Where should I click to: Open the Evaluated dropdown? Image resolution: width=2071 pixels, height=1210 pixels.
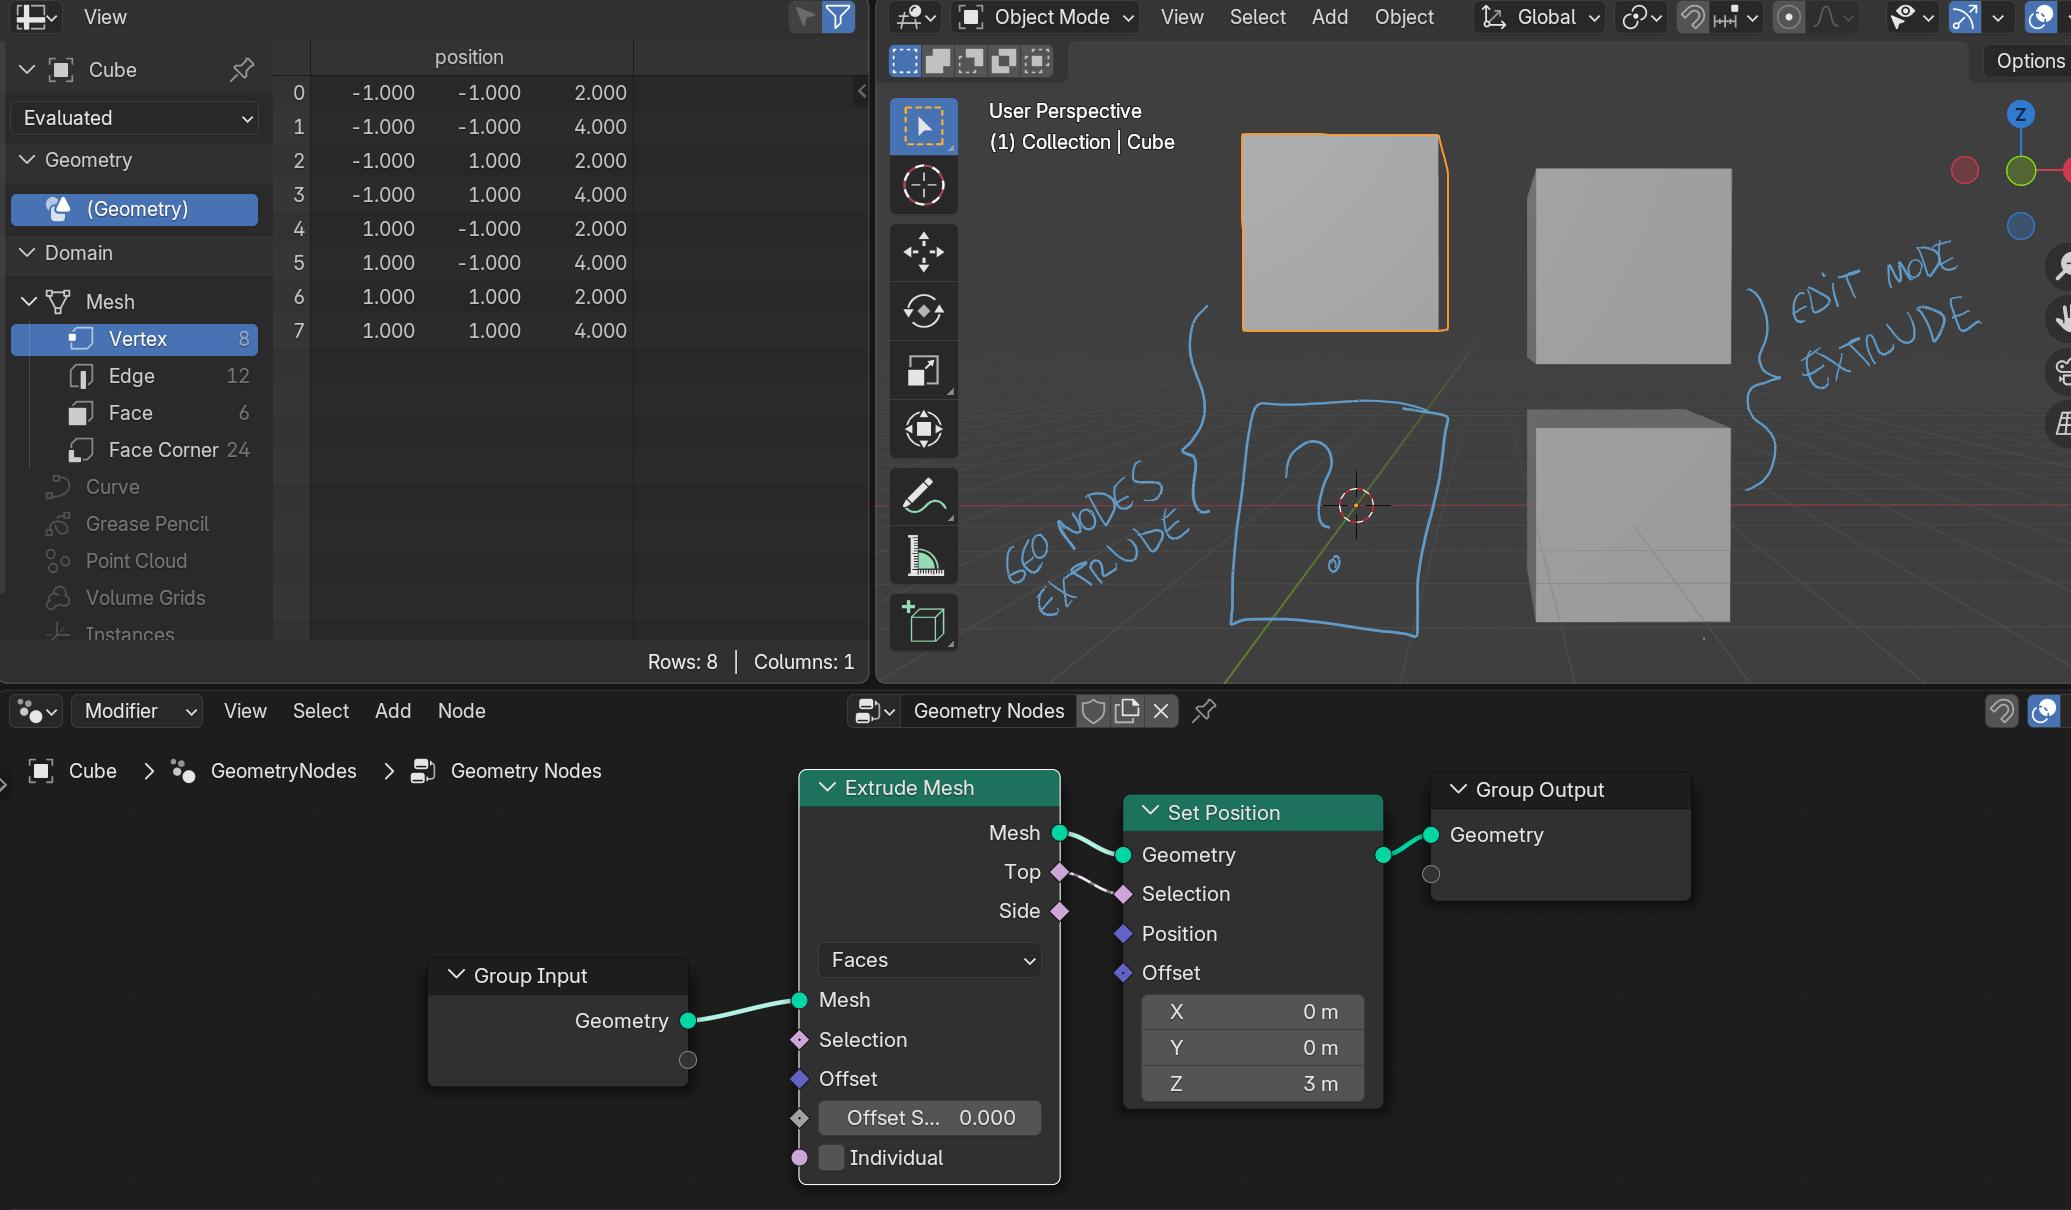(135, 118)
